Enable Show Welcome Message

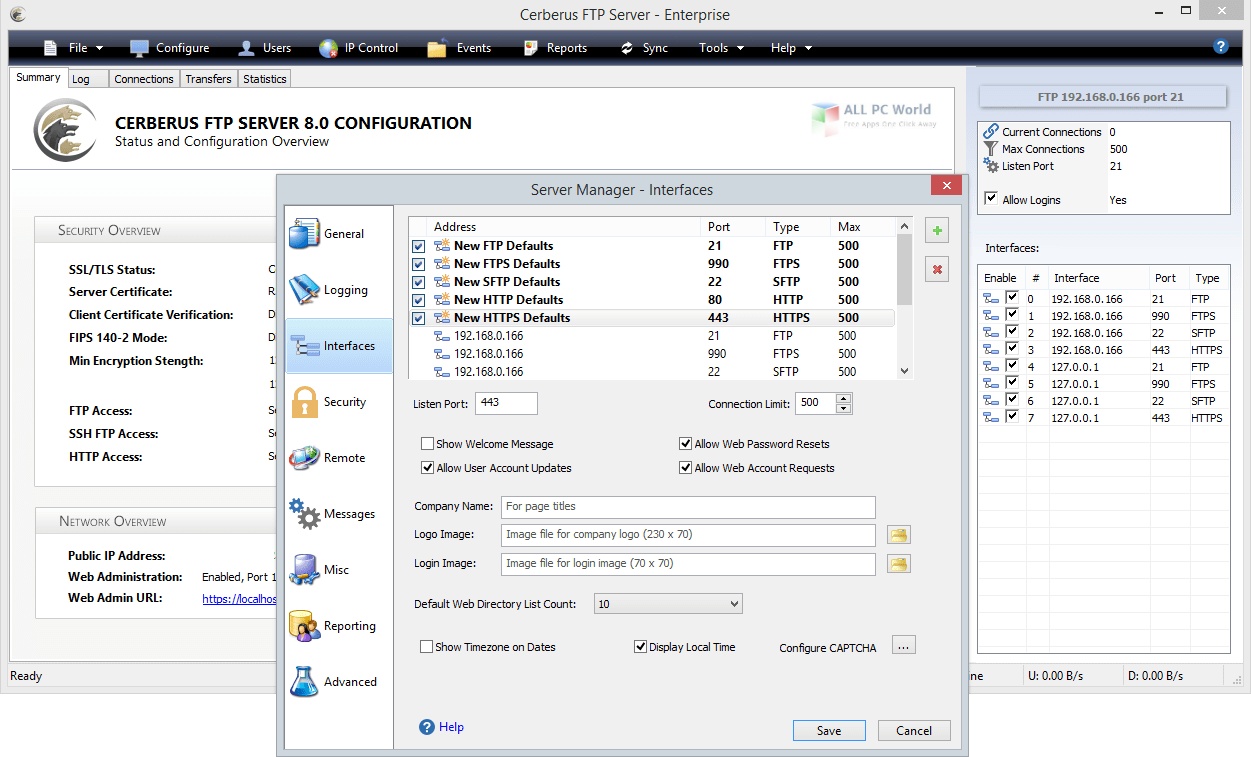427,444
